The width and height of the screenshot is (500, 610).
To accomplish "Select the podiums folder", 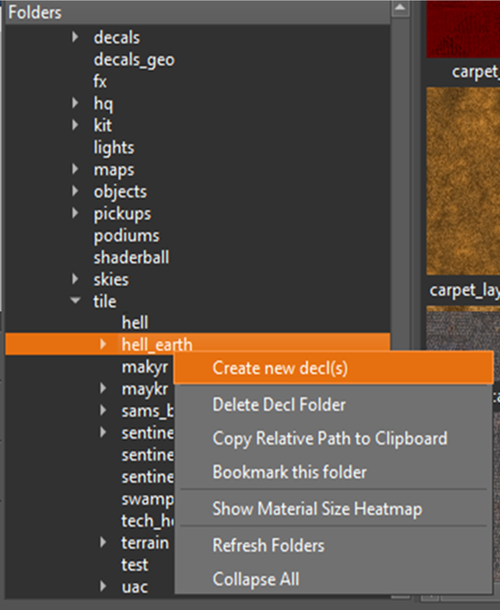I will click(x=126, y=236).
